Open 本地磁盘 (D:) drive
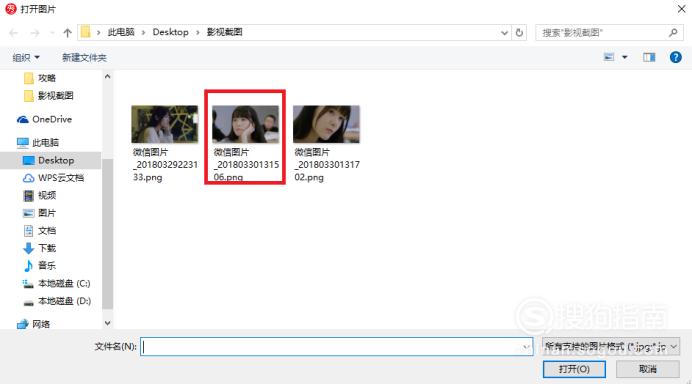 pyautogui.click(x=56, y=301)
